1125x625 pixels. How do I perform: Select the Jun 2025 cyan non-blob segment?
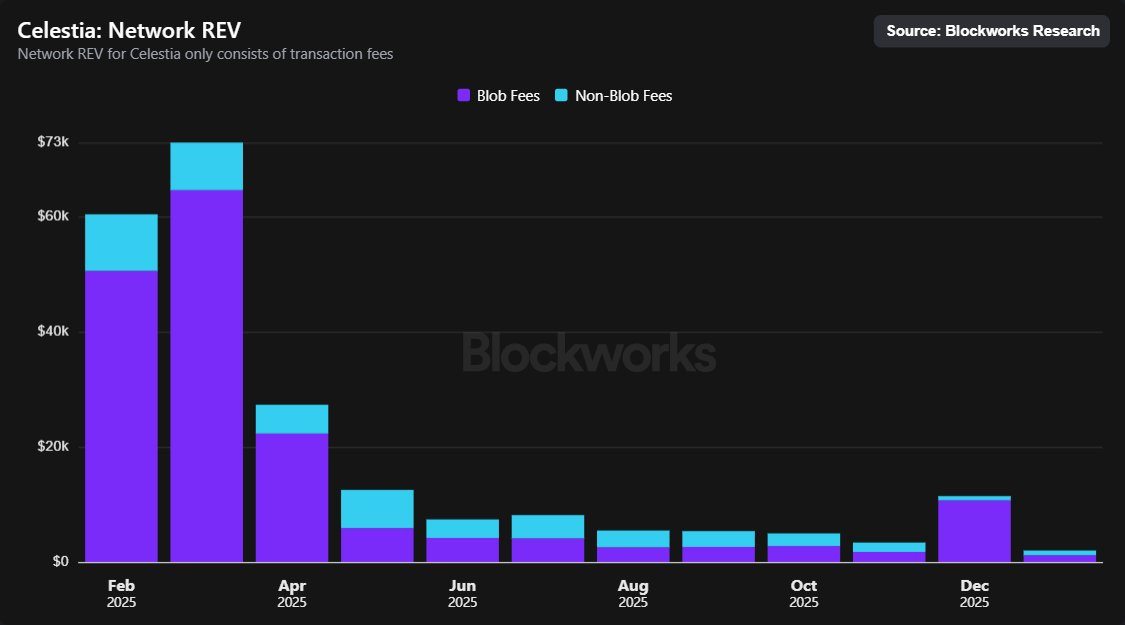(463, 529)
